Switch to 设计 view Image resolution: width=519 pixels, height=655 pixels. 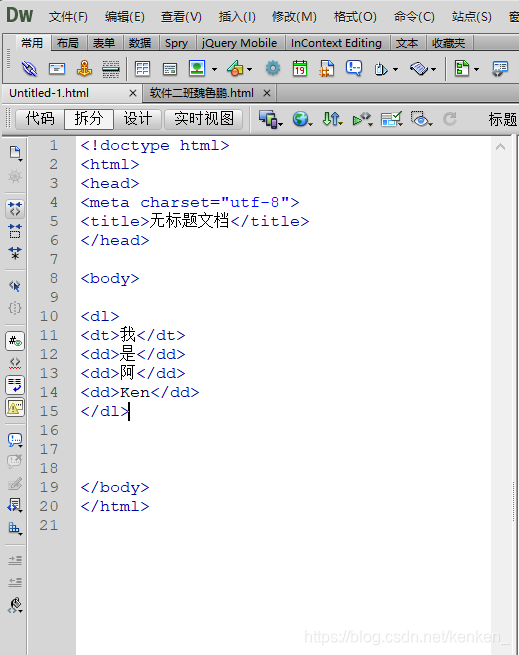click(x=137, y=119)
